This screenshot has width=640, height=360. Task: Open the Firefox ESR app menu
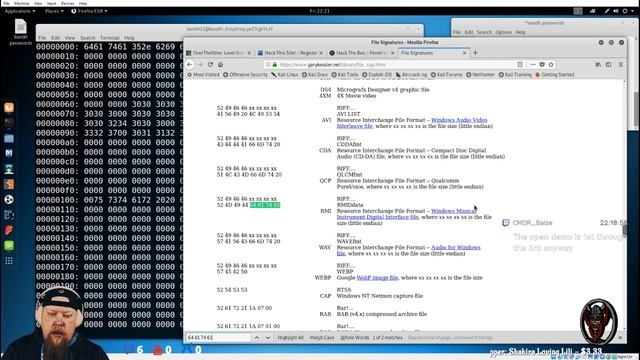pos(89,11)
